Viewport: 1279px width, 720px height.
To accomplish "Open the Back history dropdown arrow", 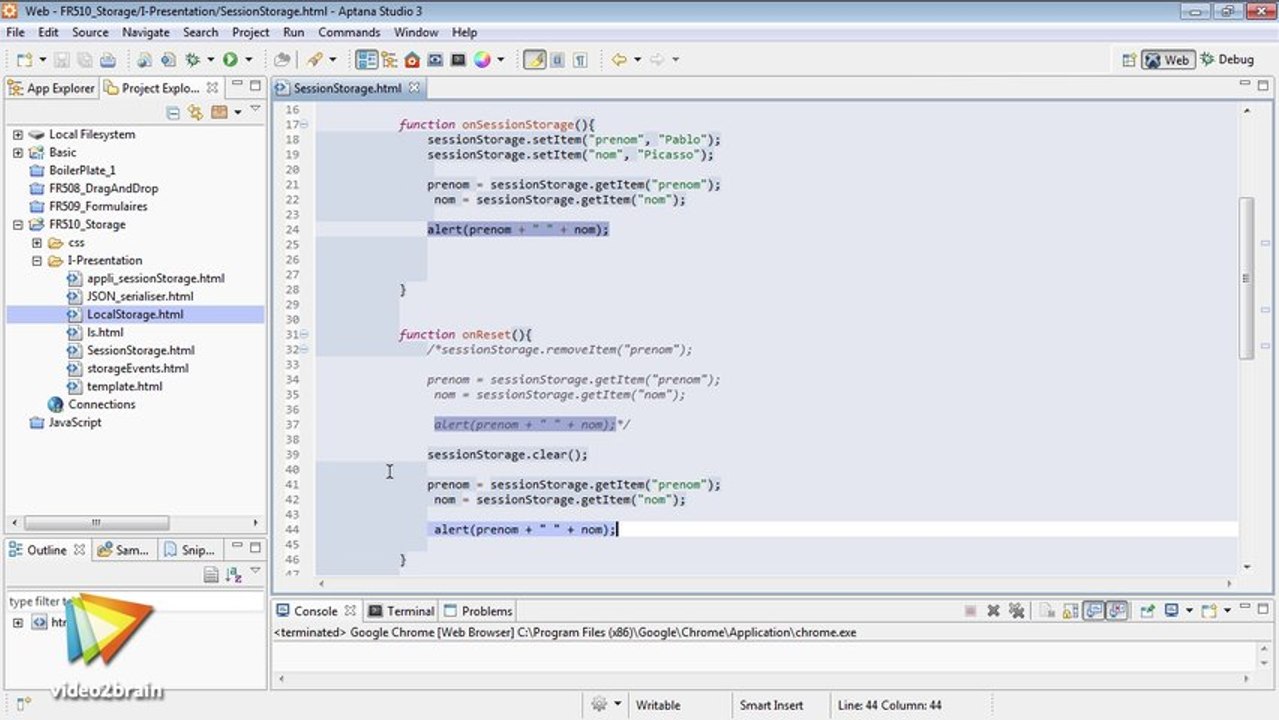I will (x=636, y=60).
